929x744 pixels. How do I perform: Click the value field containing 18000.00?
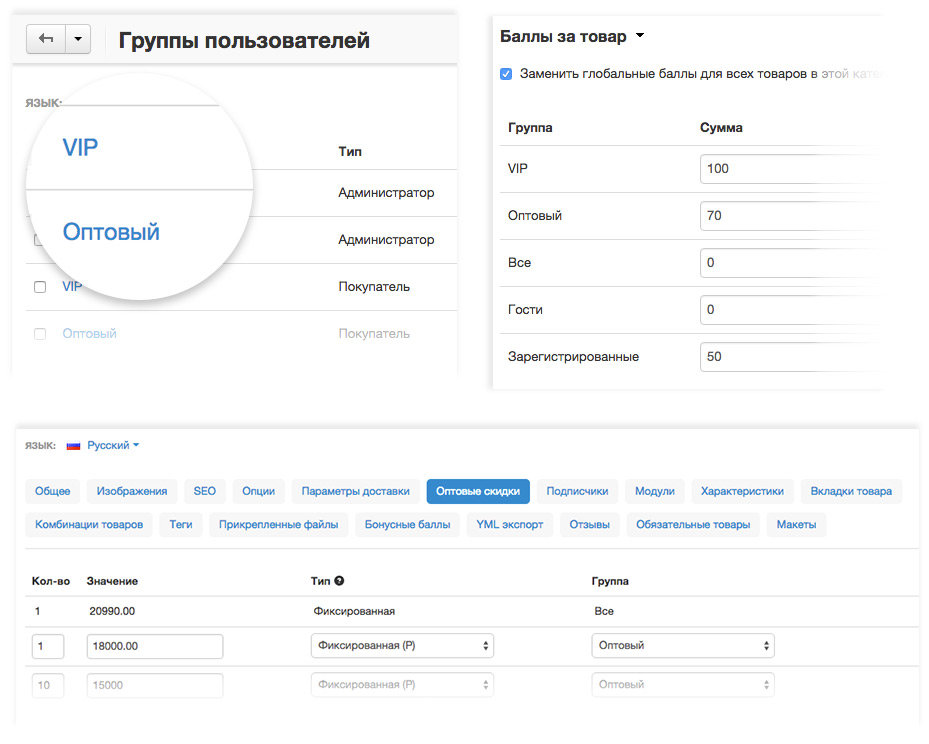(155, 646)
